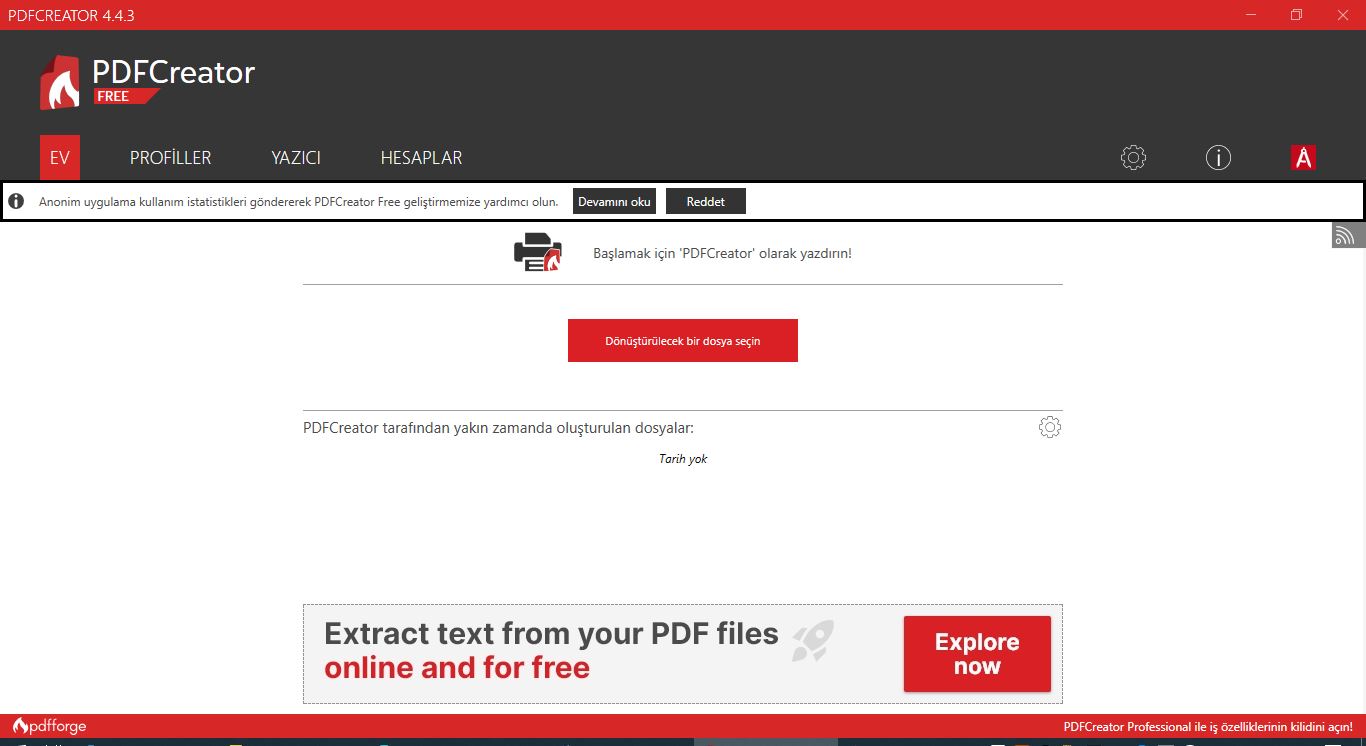Switch to the EV home tab
The image size is (1366, 746).
click(60, 158)
